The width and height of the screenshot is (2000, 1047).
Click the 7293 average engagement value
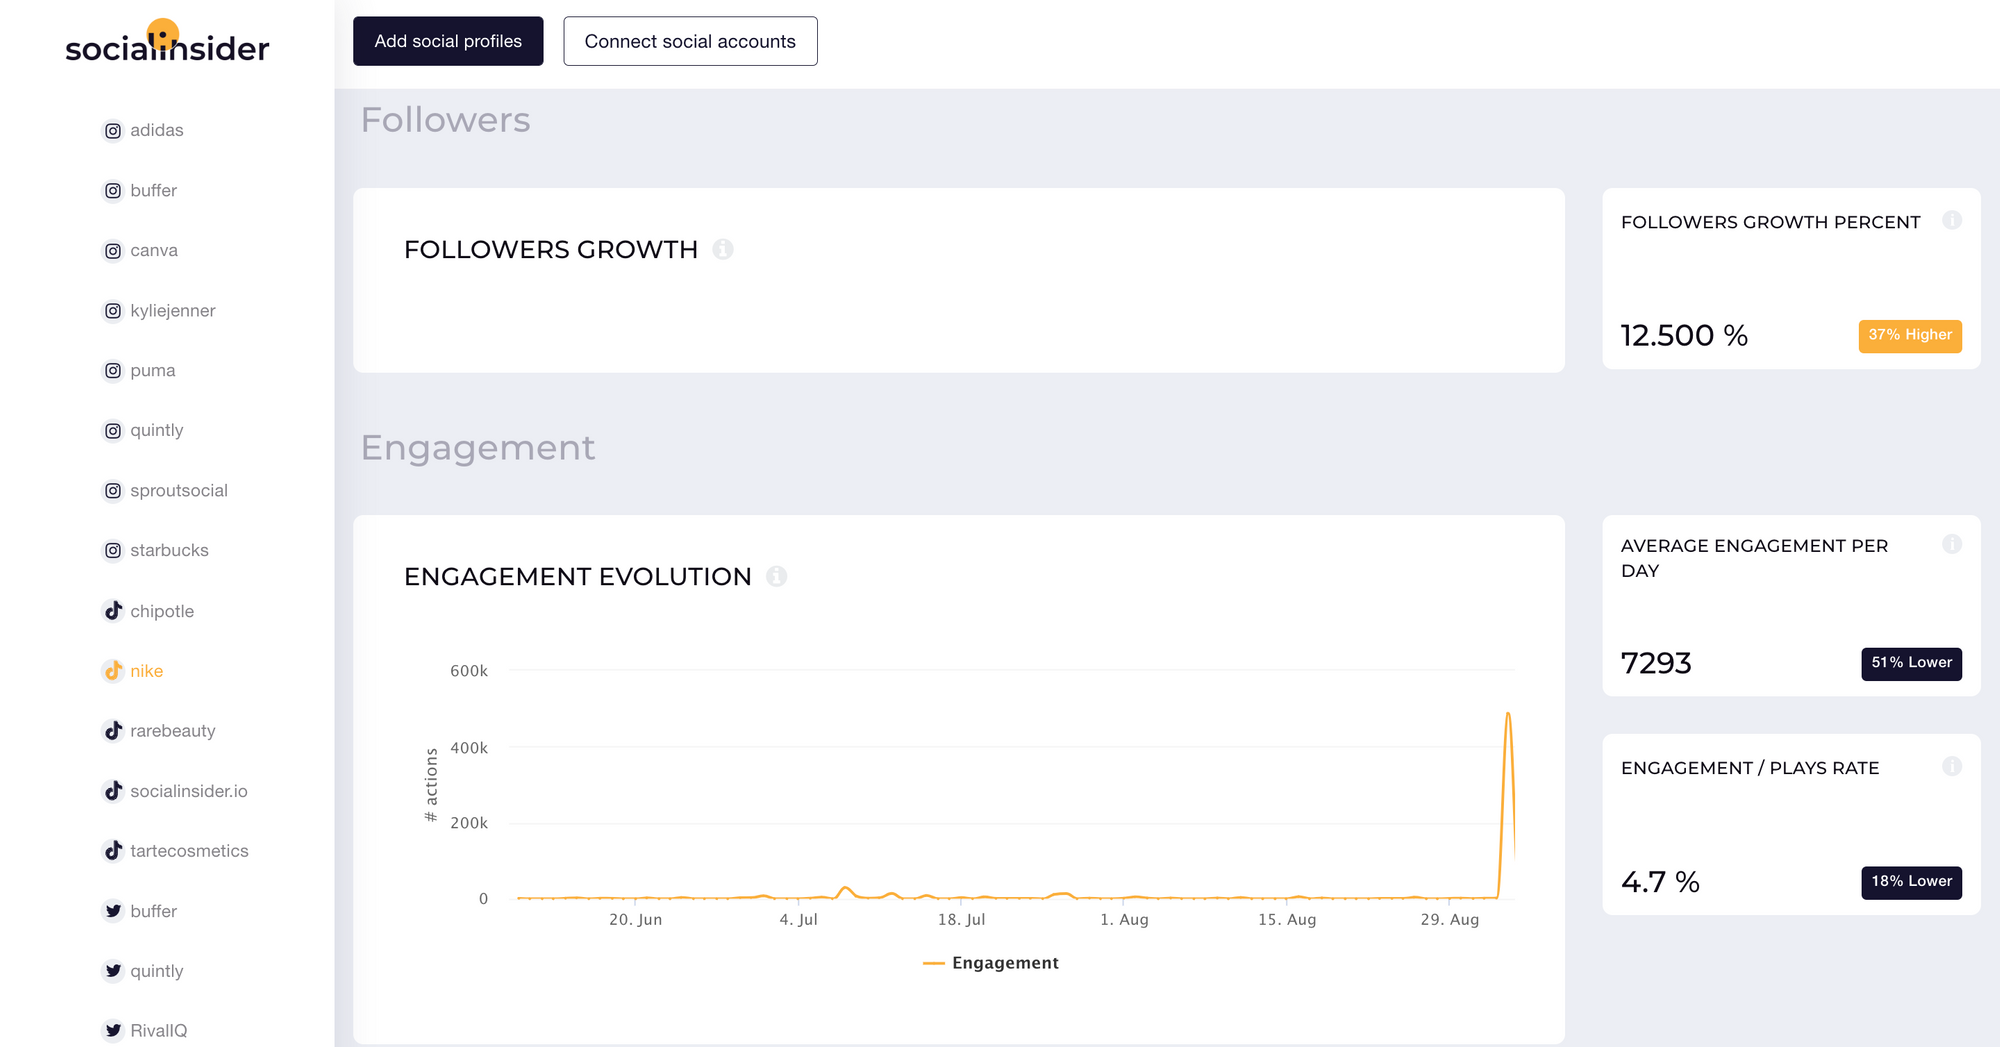[x=1656, y=663]
